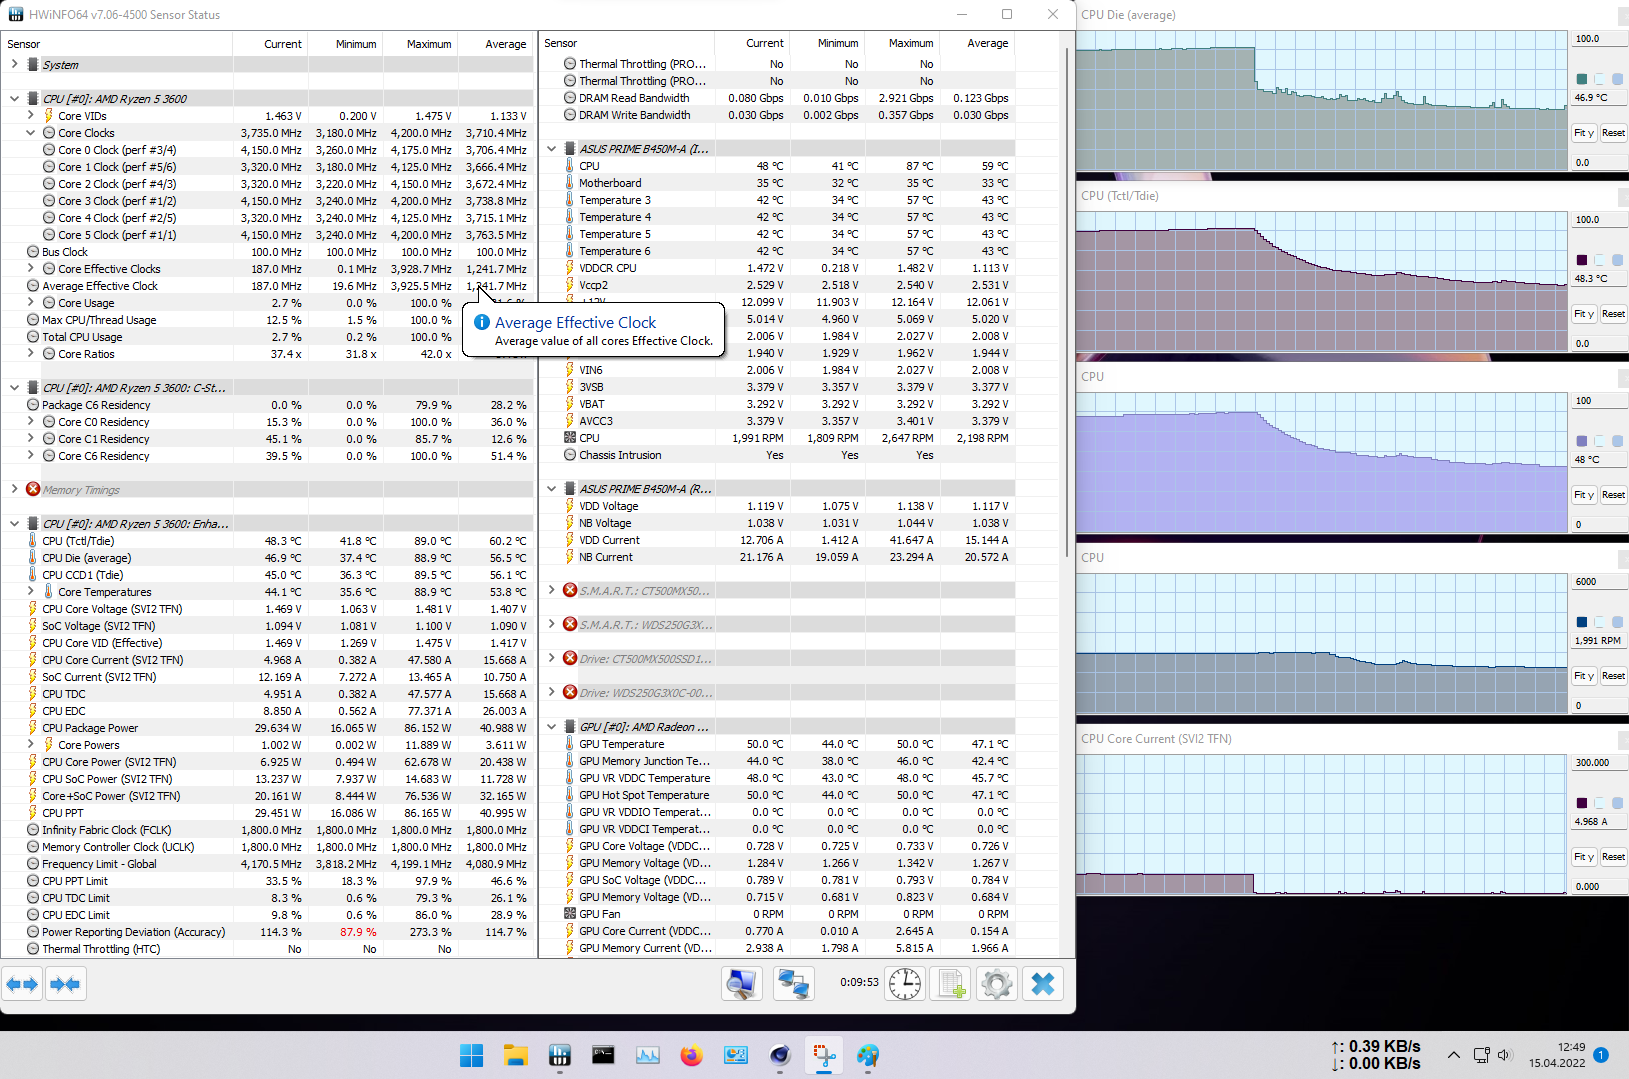Expand the Core Effective Clocks row
The image size is (1629, 1079).
pos(30,269)
